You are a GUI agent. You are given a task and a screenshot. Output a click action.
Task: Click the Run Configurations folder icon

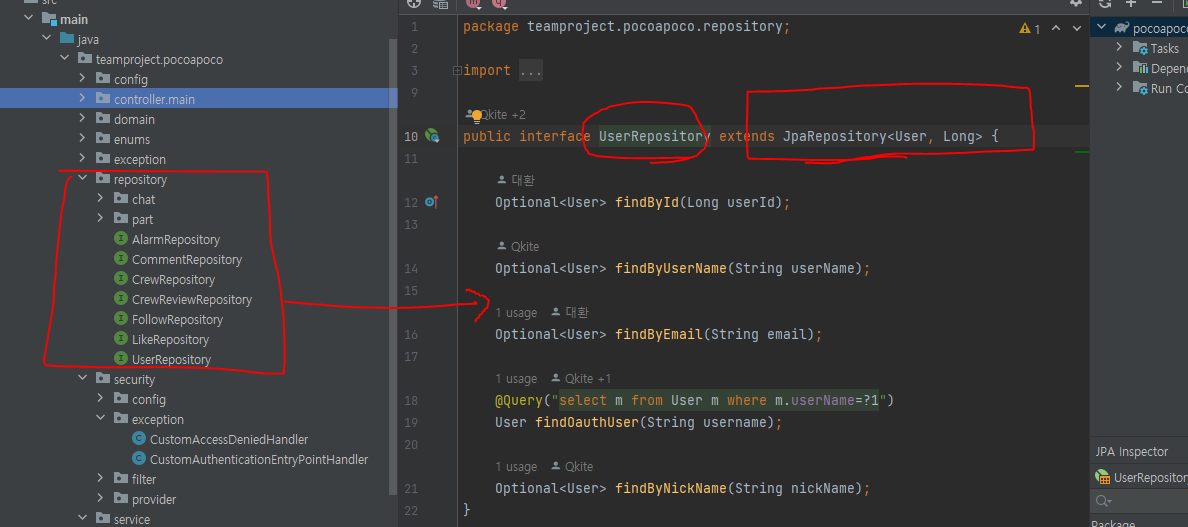pyautogui.click(x=1140, y=88)
